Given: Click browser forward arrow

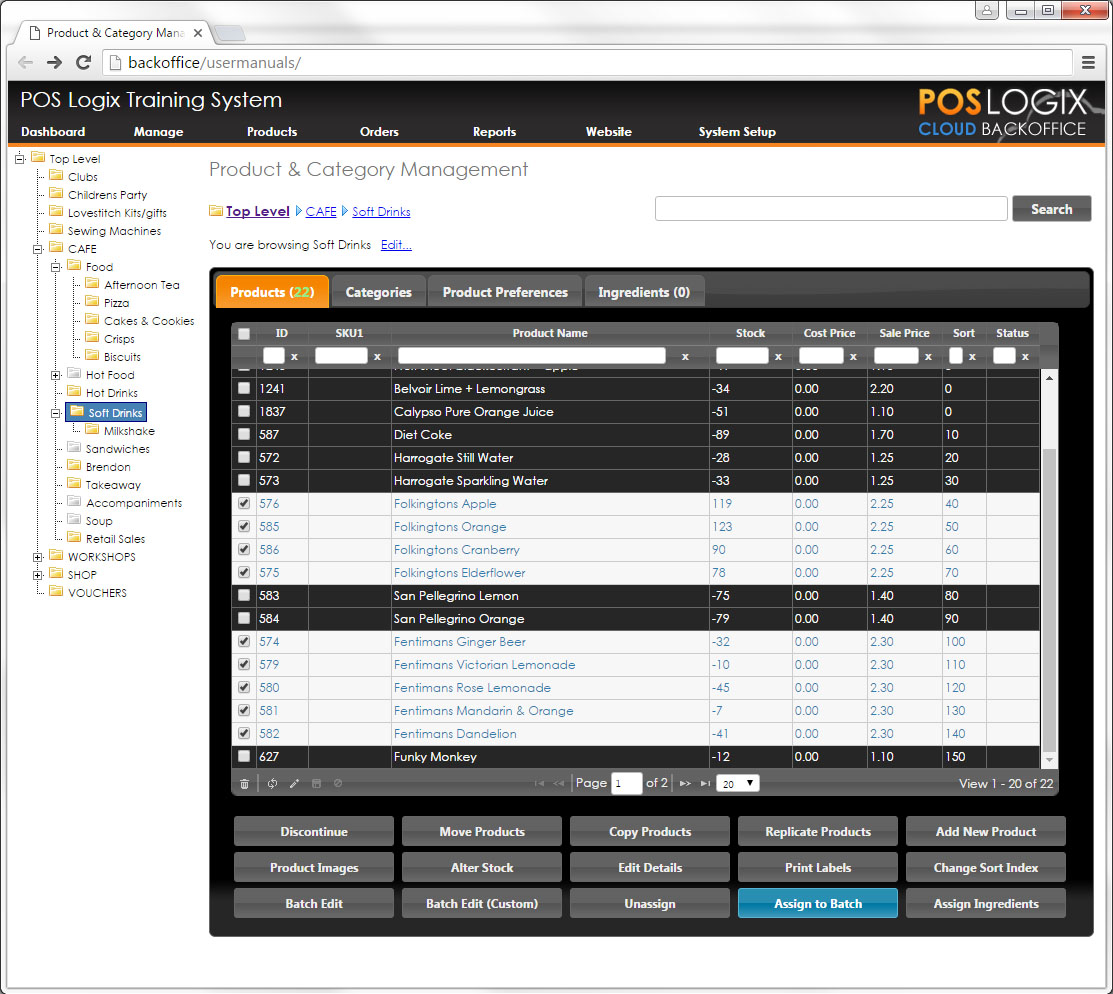Looking at the screenshot, I should 55,62.
